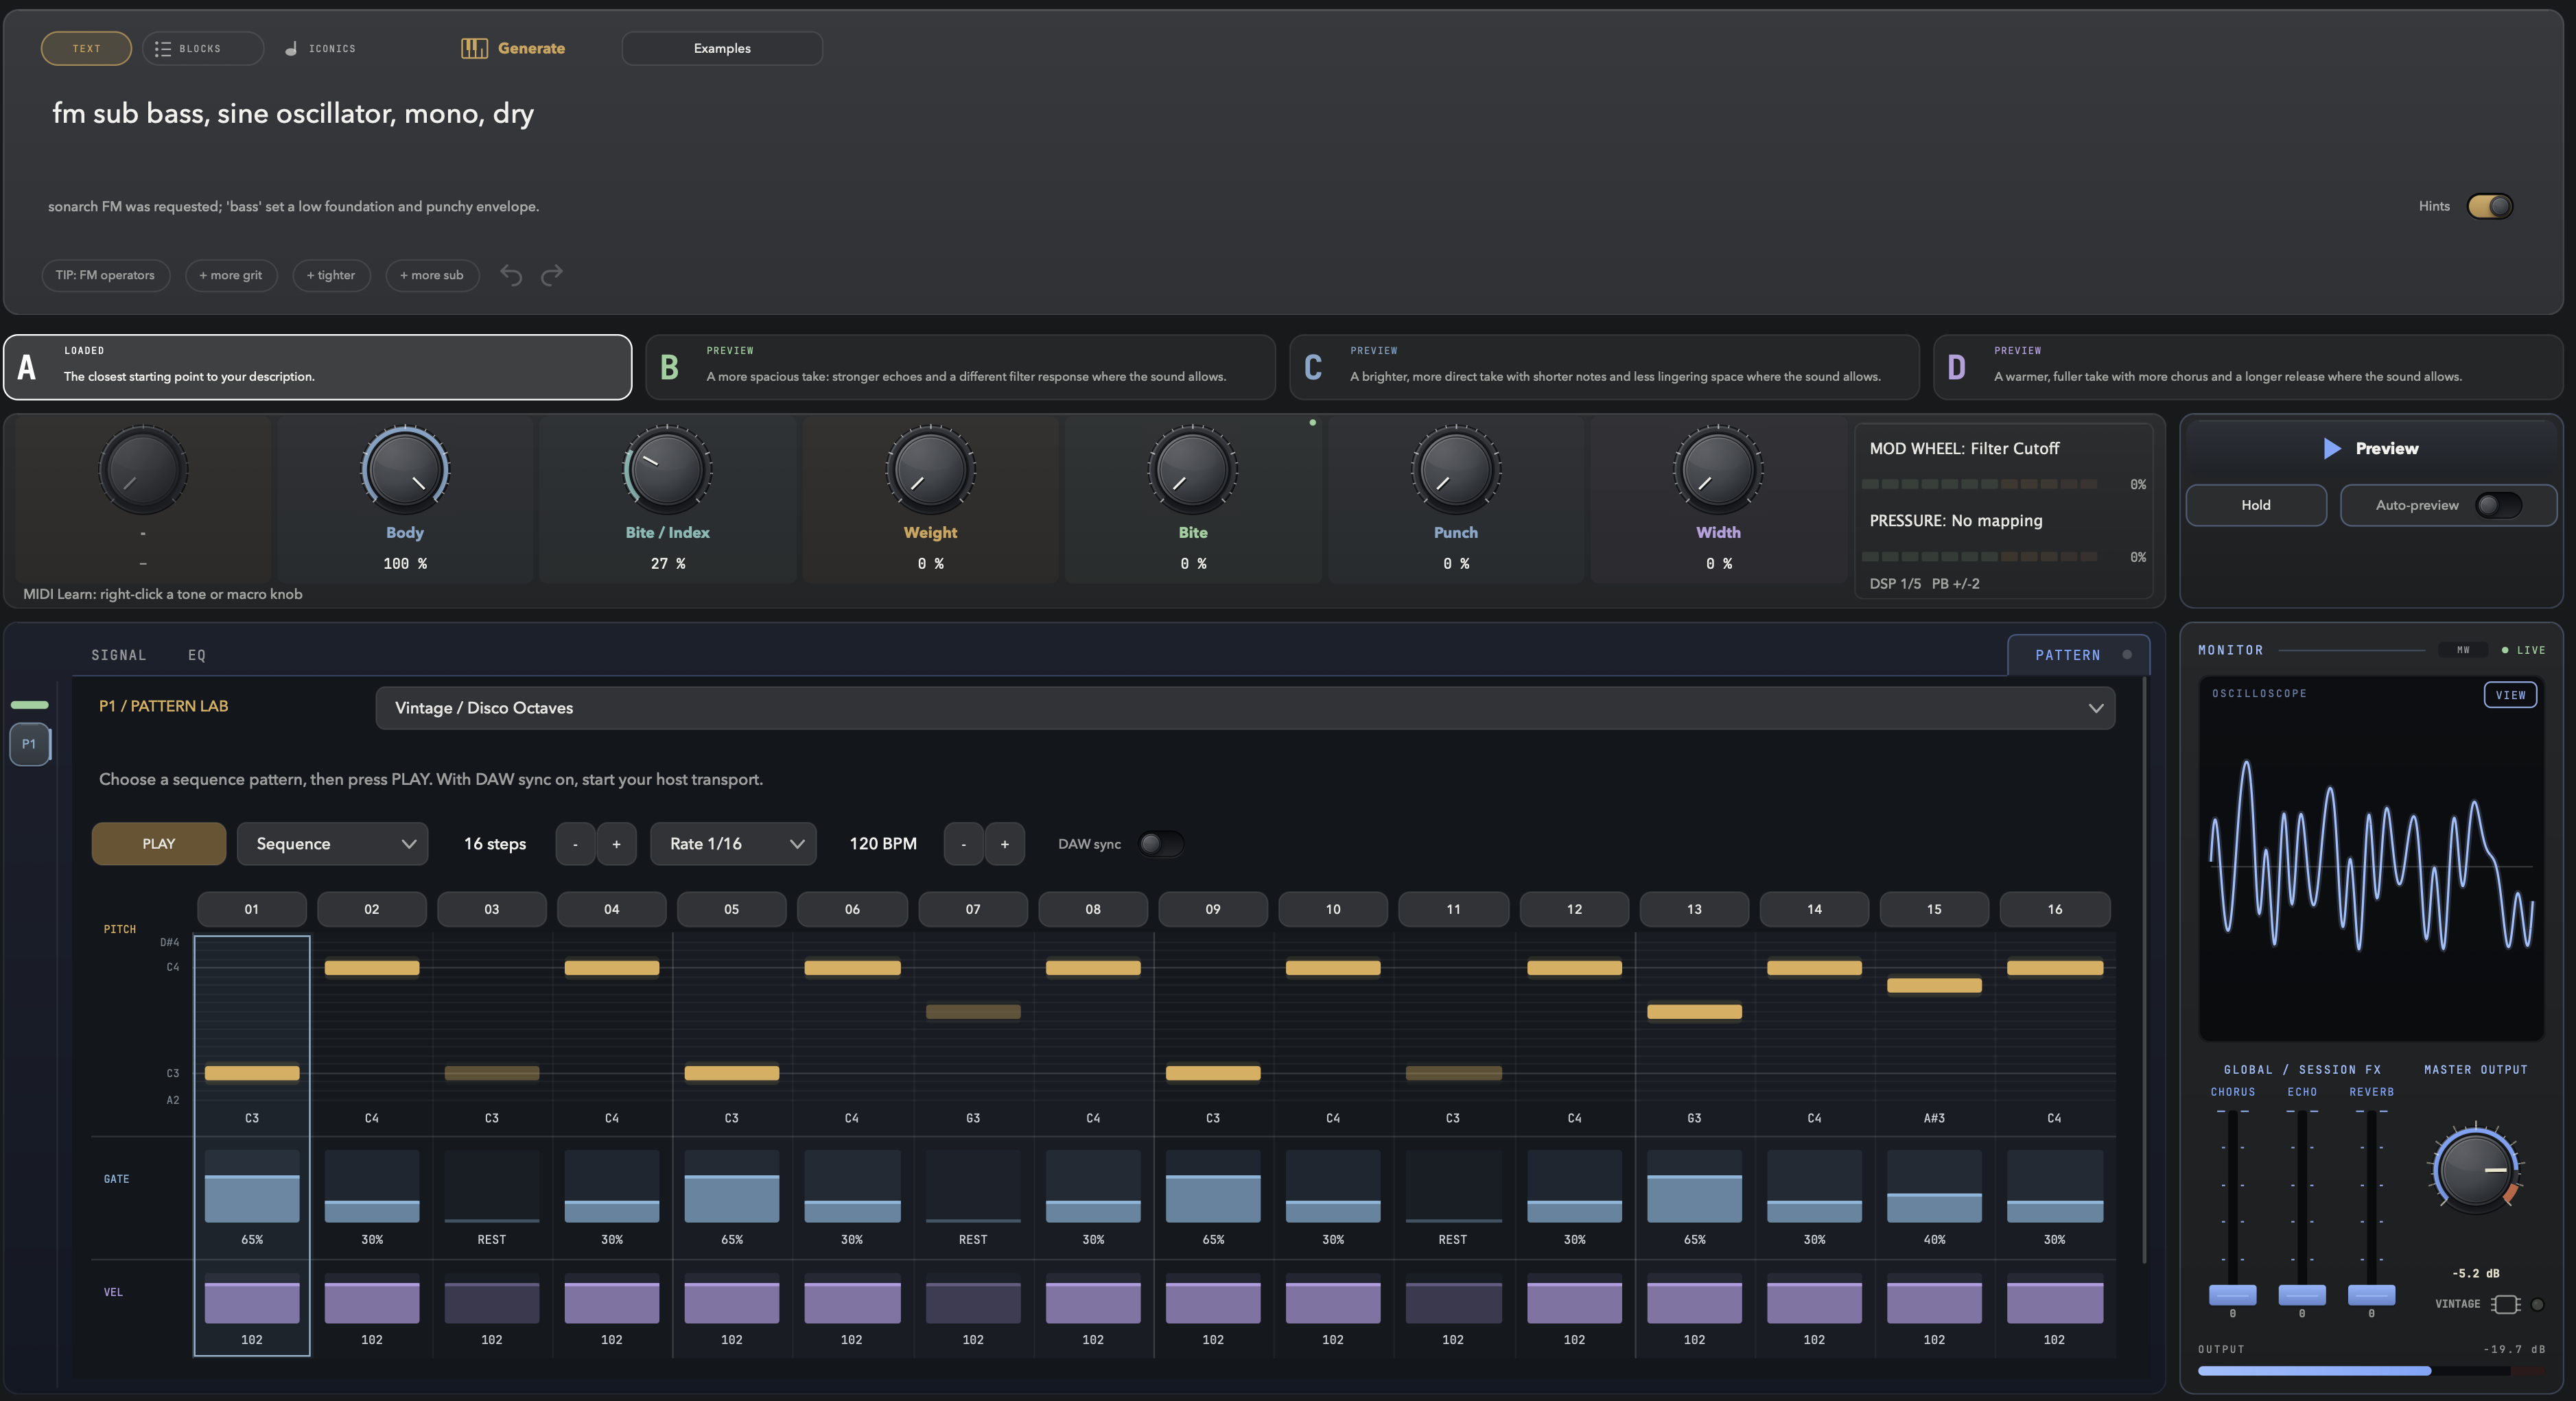The width and height of the screenshot is (2576, 1401).
Task: Click the Bite knob showing 0 %
Action: [1192, 469]
